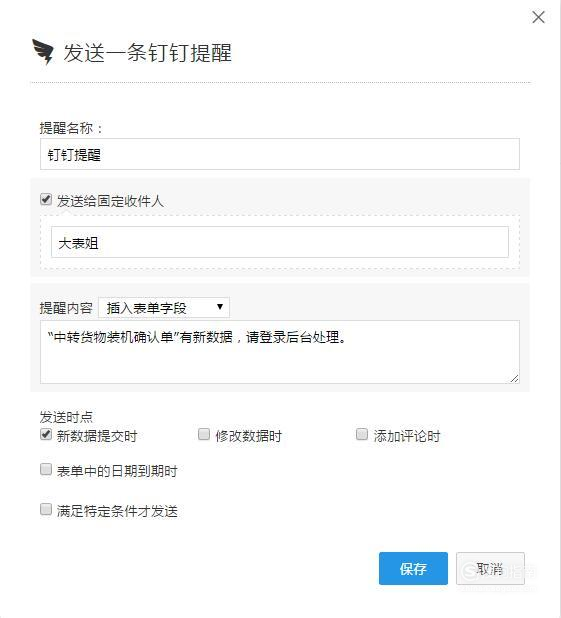Click the 保存 button

[x=413, y=568]
